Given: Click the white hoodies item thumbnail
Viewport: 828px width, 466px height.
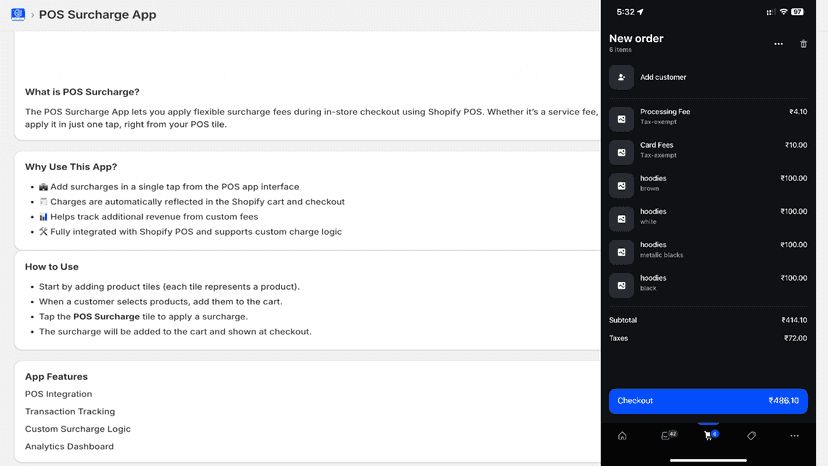Looking at the screenshot, I should tap(622, 219).
